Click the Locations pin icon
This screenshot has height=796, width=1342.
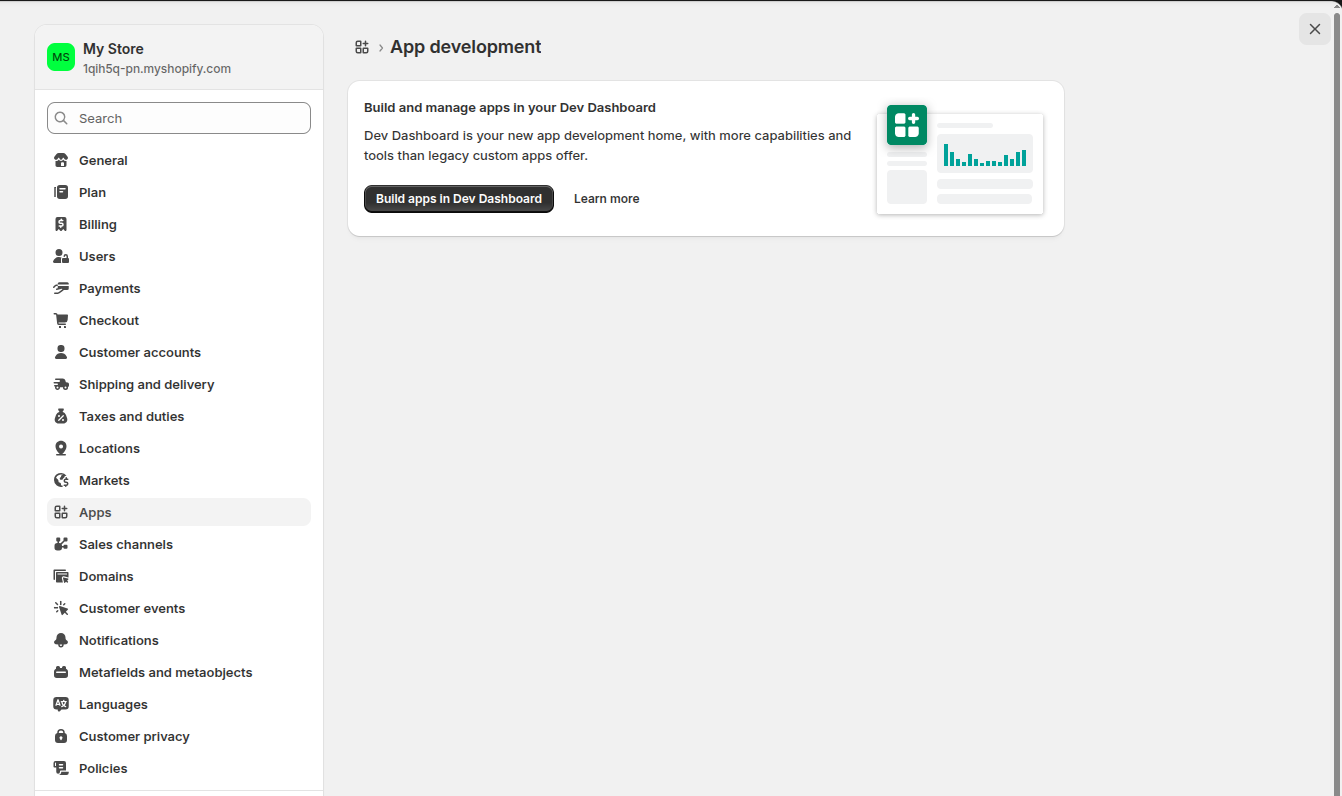pos(61,448)
